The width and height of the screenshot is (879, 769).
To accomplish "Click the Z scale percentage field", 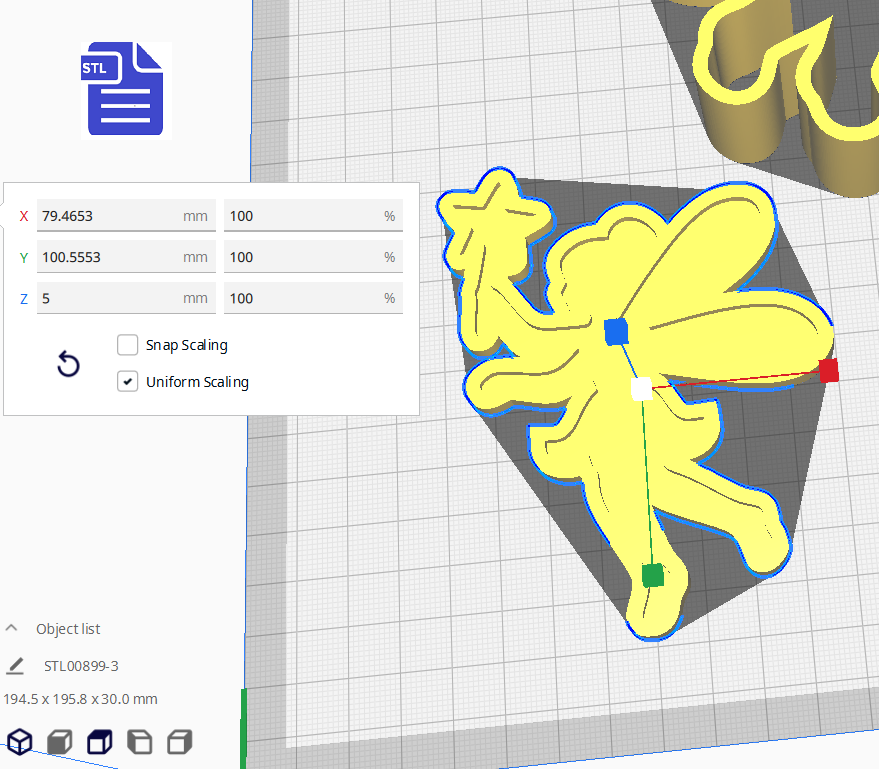I will click(300, 298).
